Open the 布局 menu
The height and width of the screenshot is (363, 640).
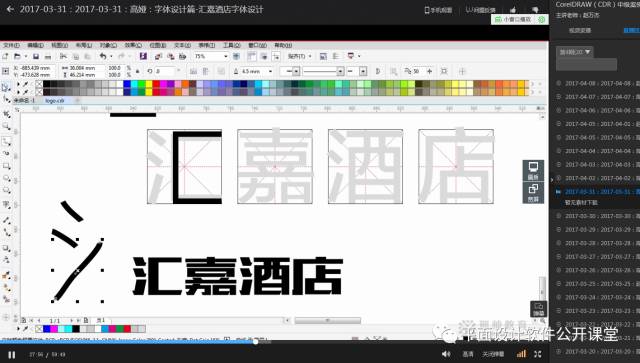tap(84, 45)
